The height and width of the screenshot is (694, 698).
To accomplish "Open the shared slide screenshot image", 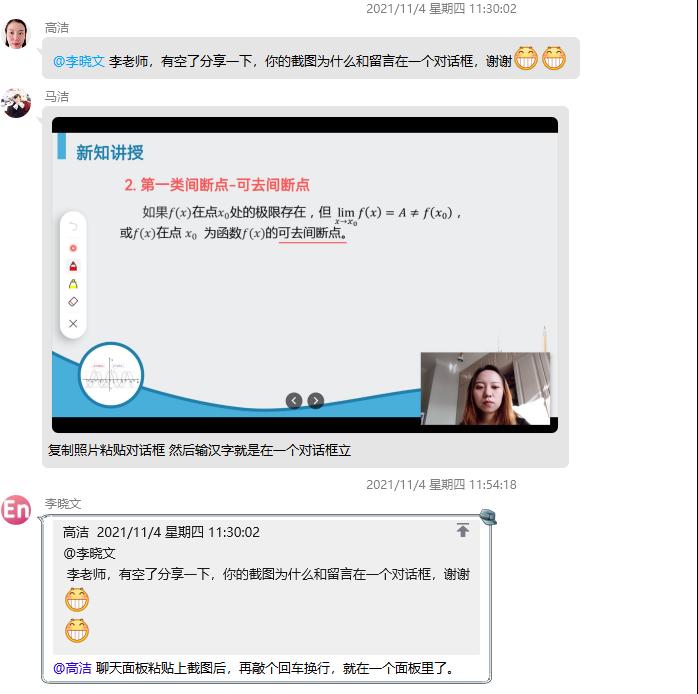I will click(x=305, y=275).
